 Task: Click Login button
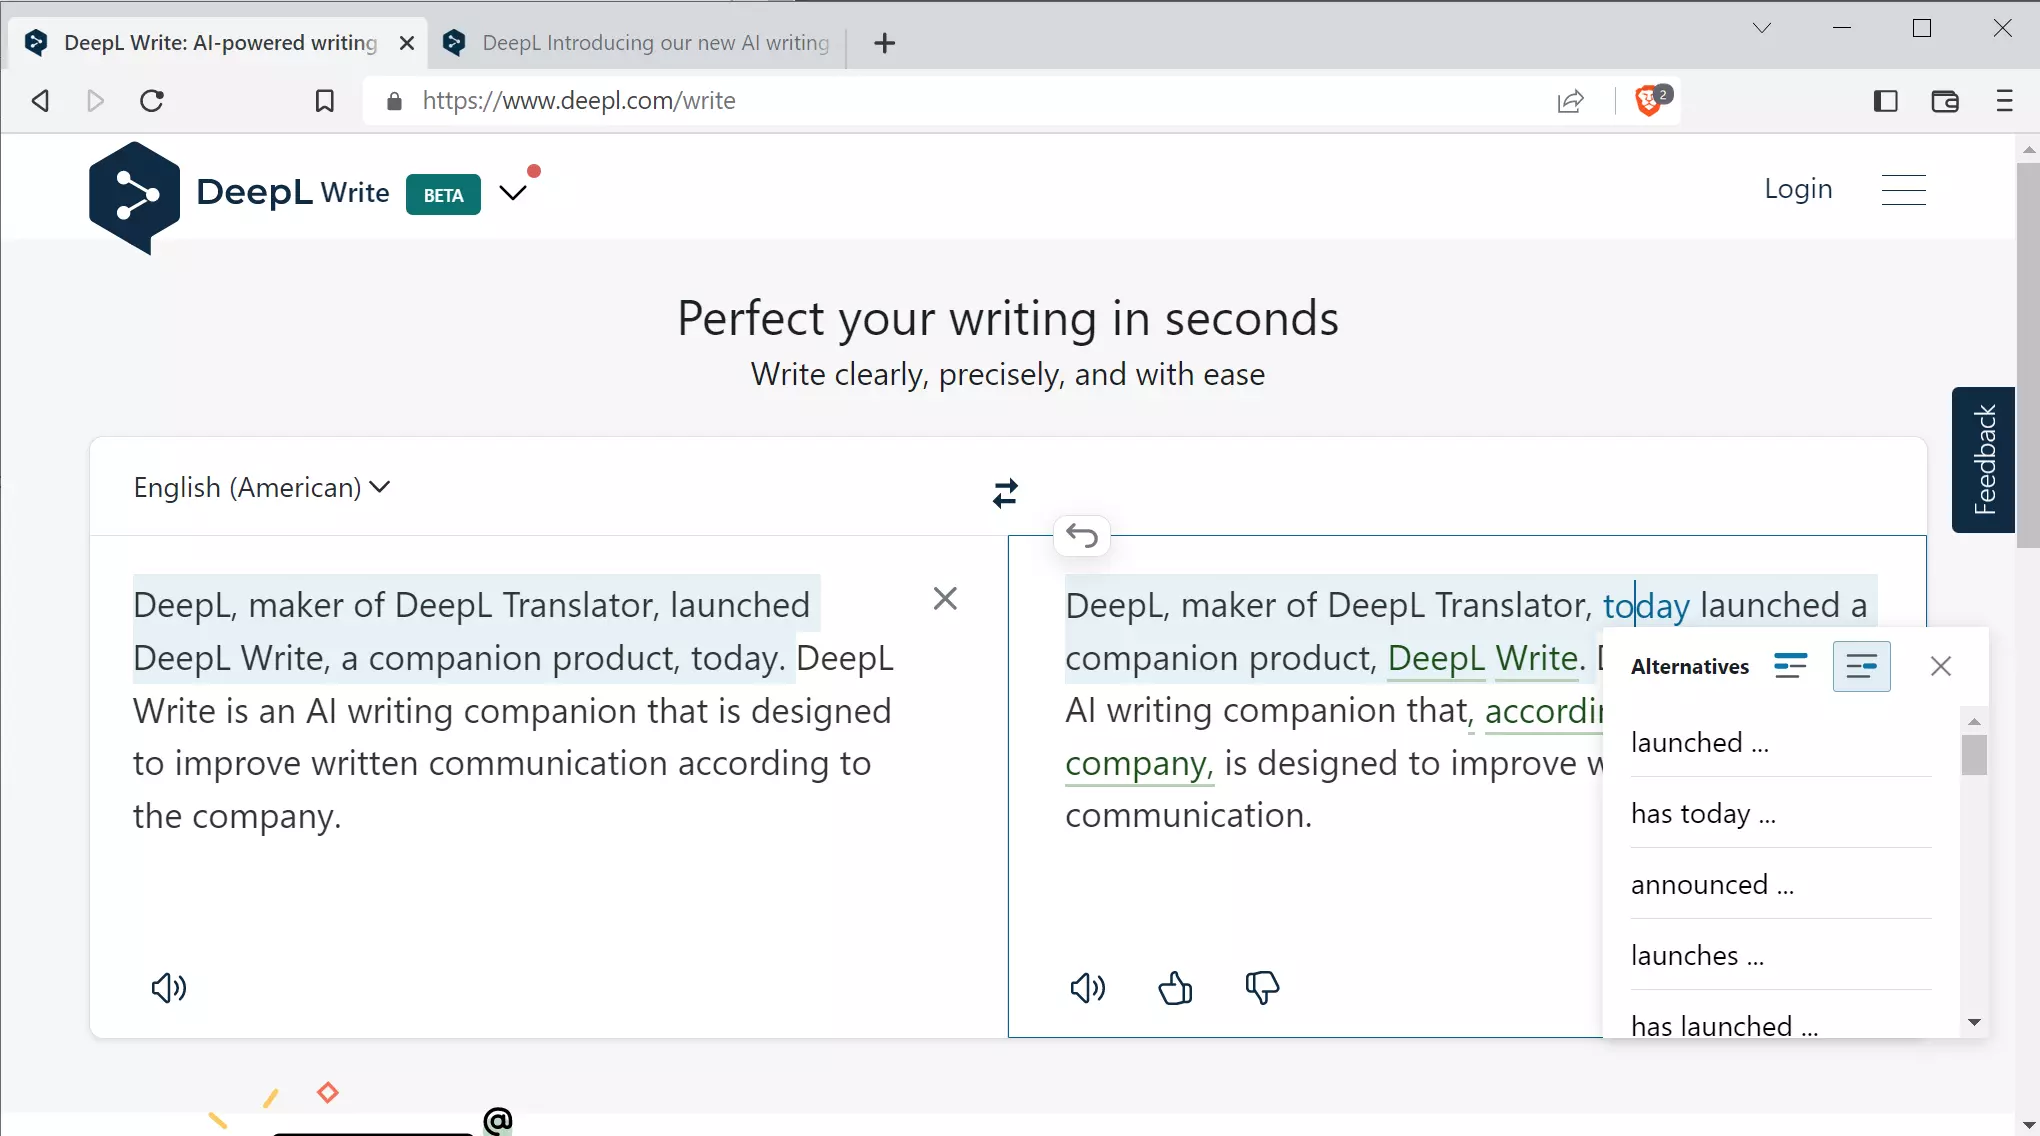[1798, 189]
